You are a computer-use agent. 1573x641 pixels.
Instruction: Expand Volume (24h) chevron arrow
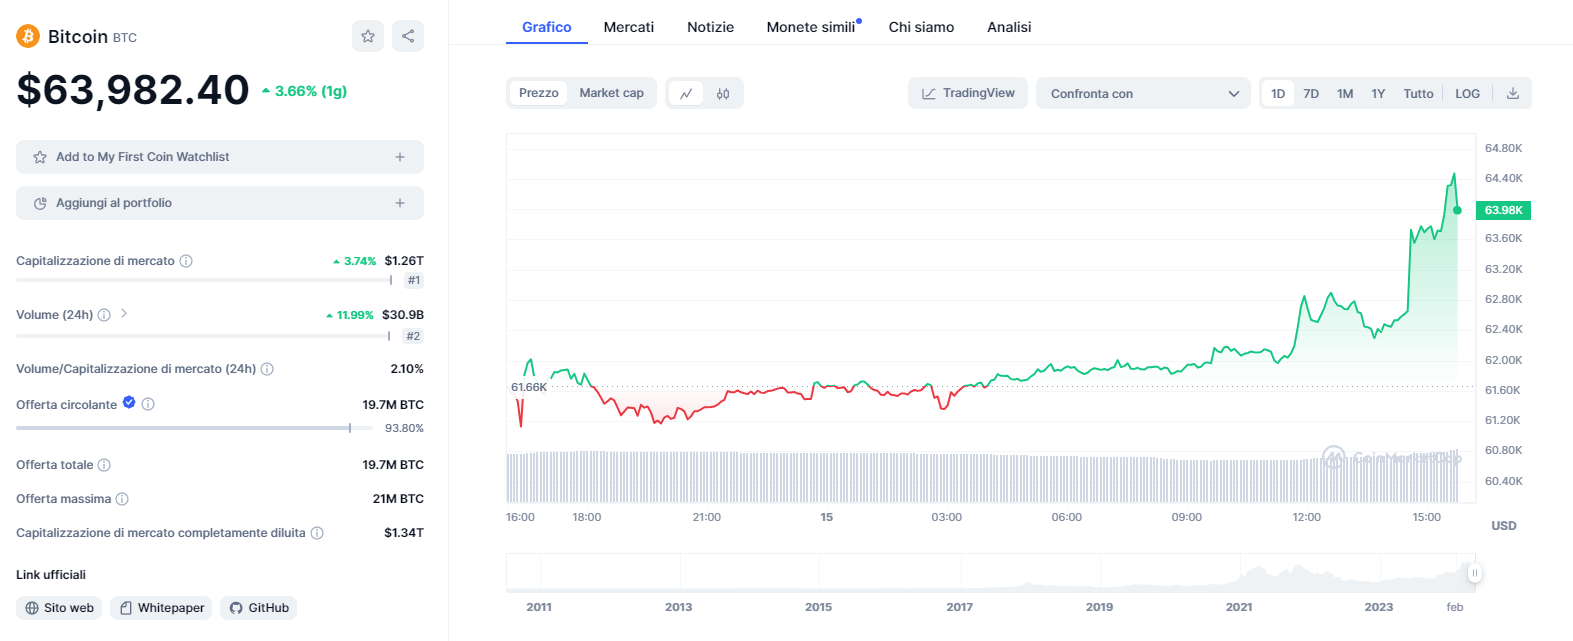124,314
